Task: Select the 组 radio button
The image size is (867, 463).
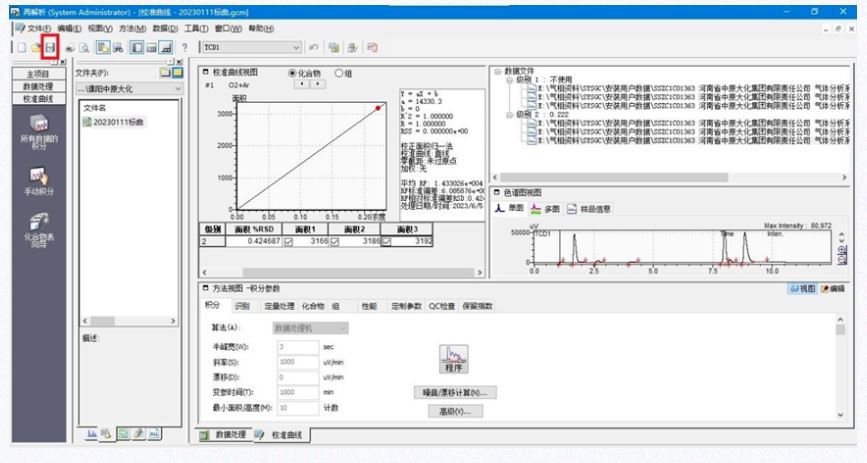Action: (x=339, y=73)
